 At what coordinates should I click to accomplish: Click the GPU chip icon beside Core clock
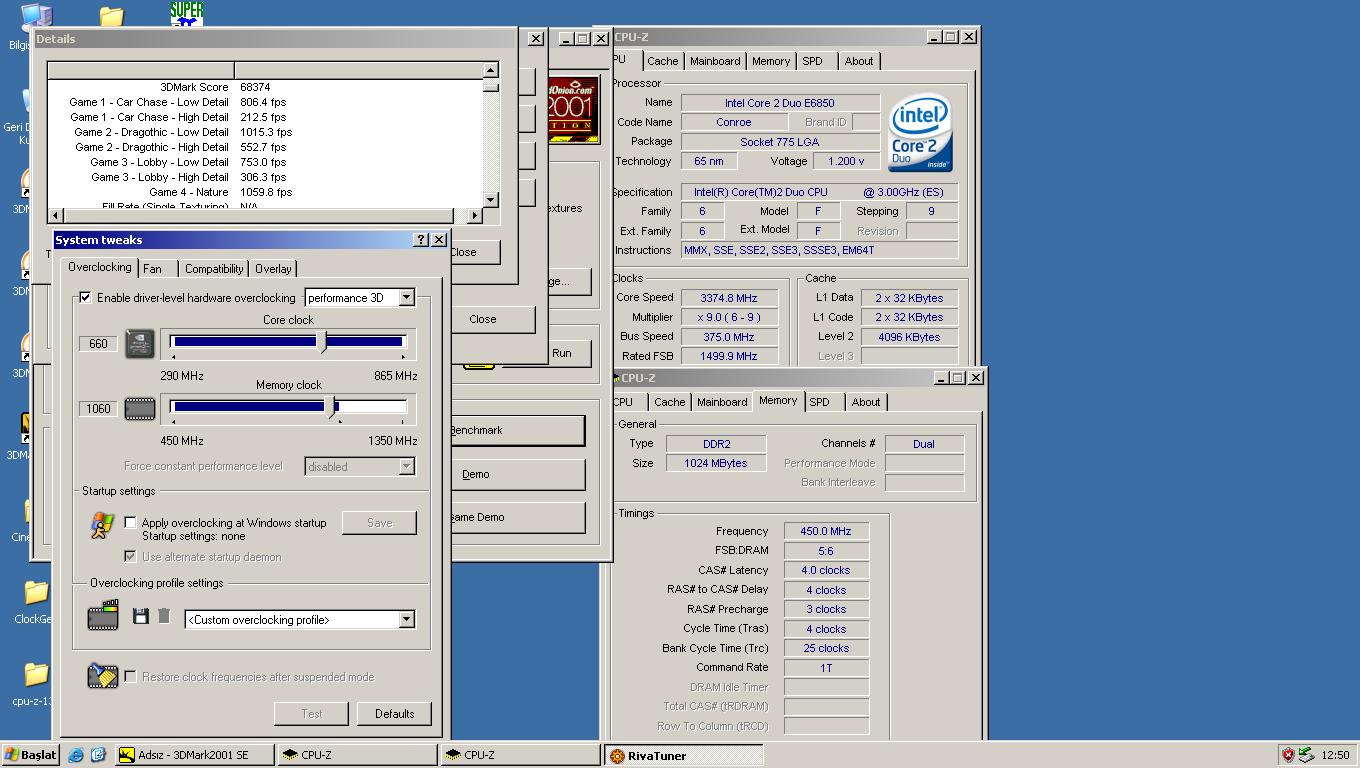(140, 344)
